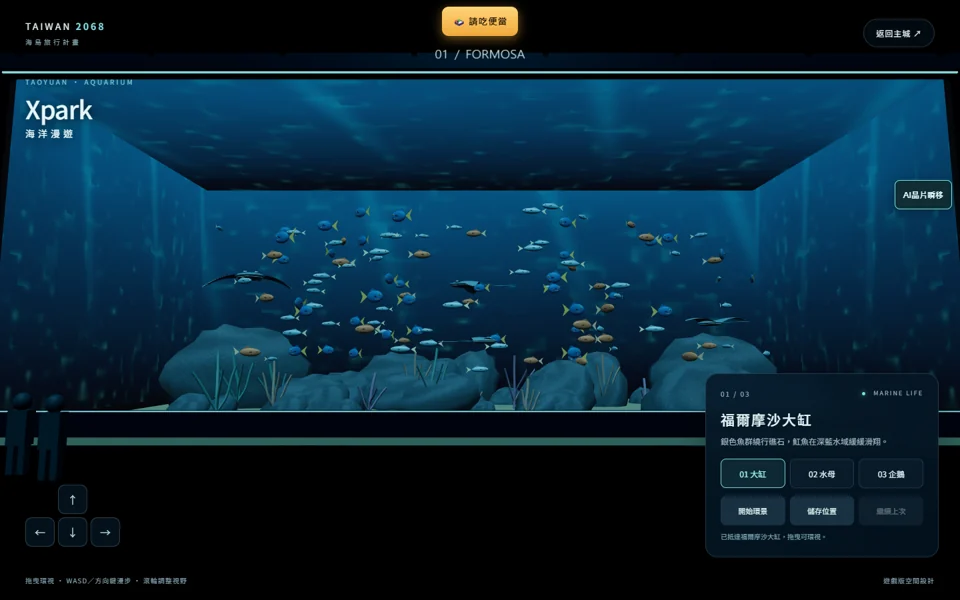Click the TAIWAN 2068 logo text
The image size is (960, 600).
[65, 27]
